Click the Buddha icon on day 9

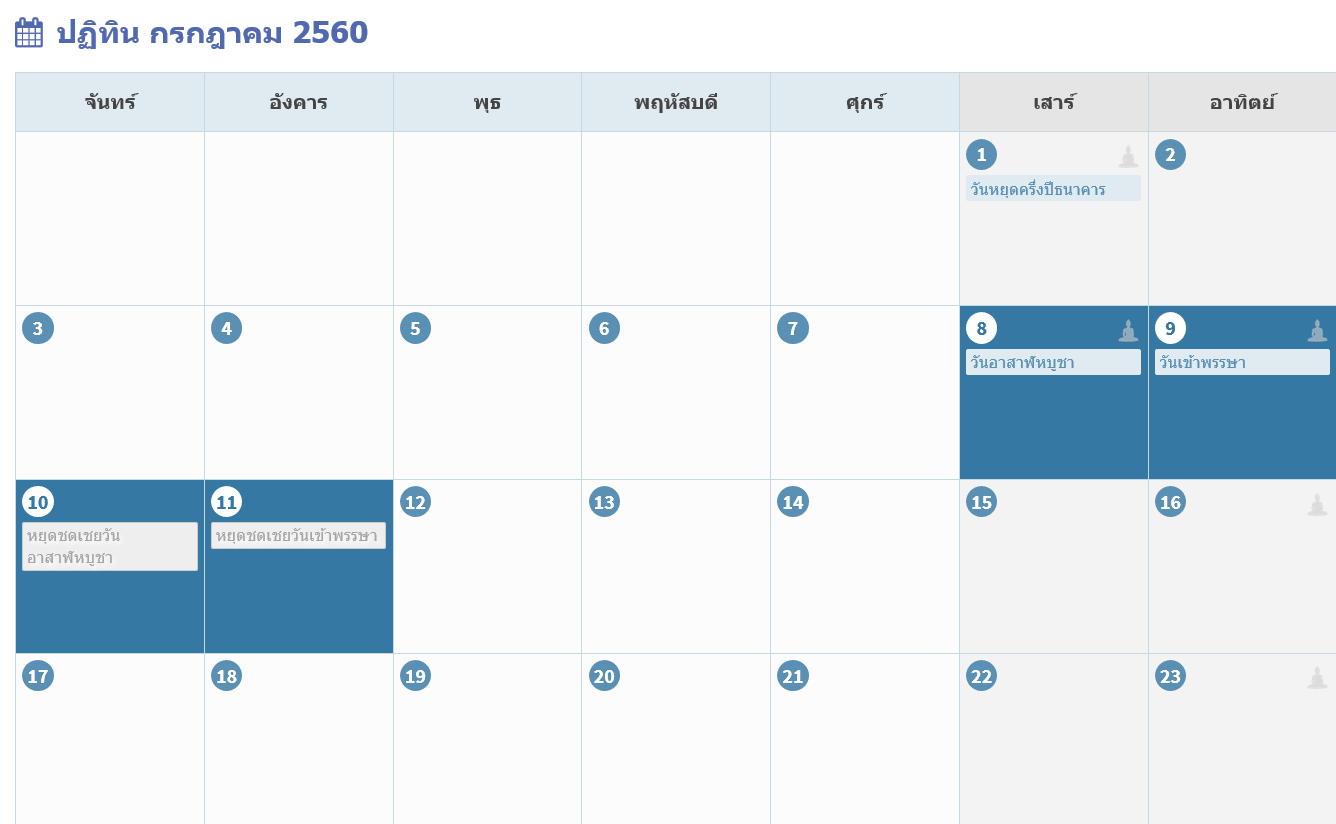coord(1317,331)
